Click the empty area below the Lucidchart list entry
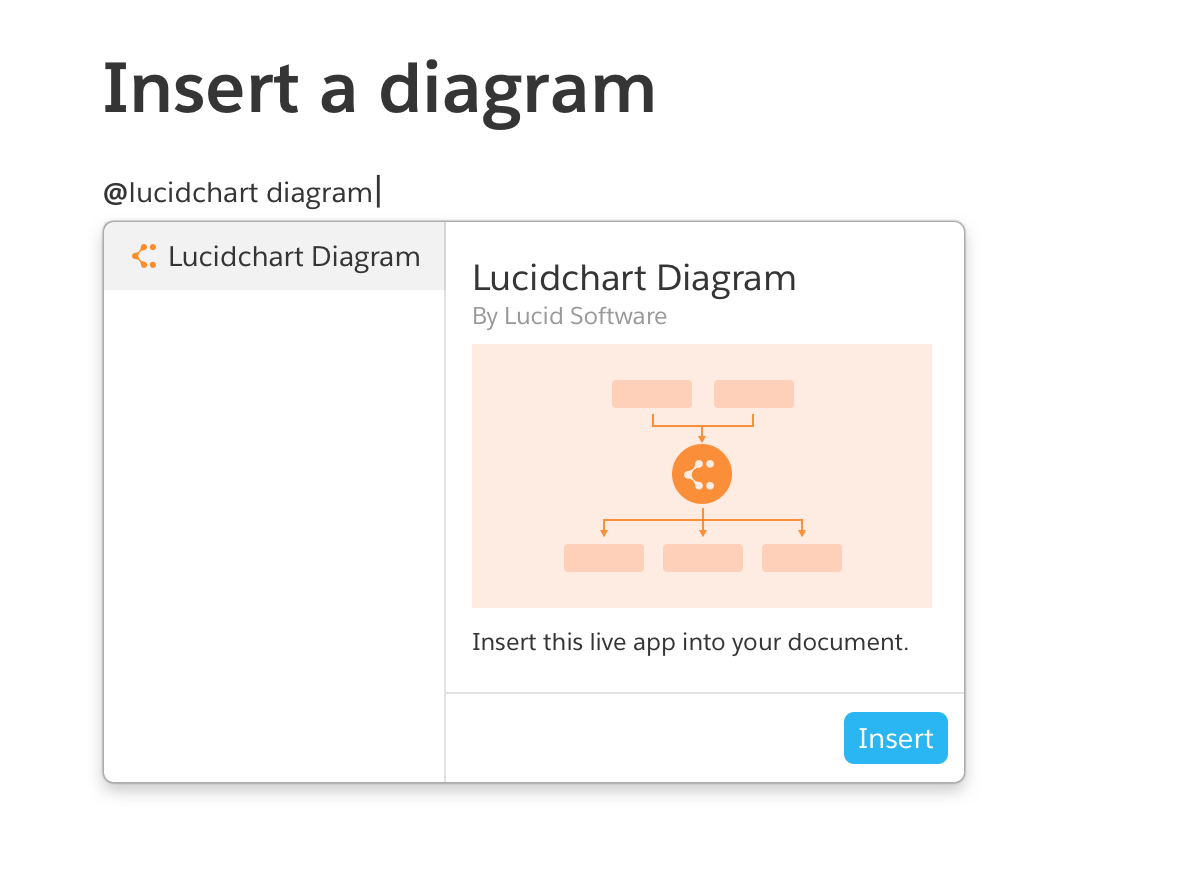Image resolution: width=1178 pixels, height=874 pixels. [x=274, y=530]
